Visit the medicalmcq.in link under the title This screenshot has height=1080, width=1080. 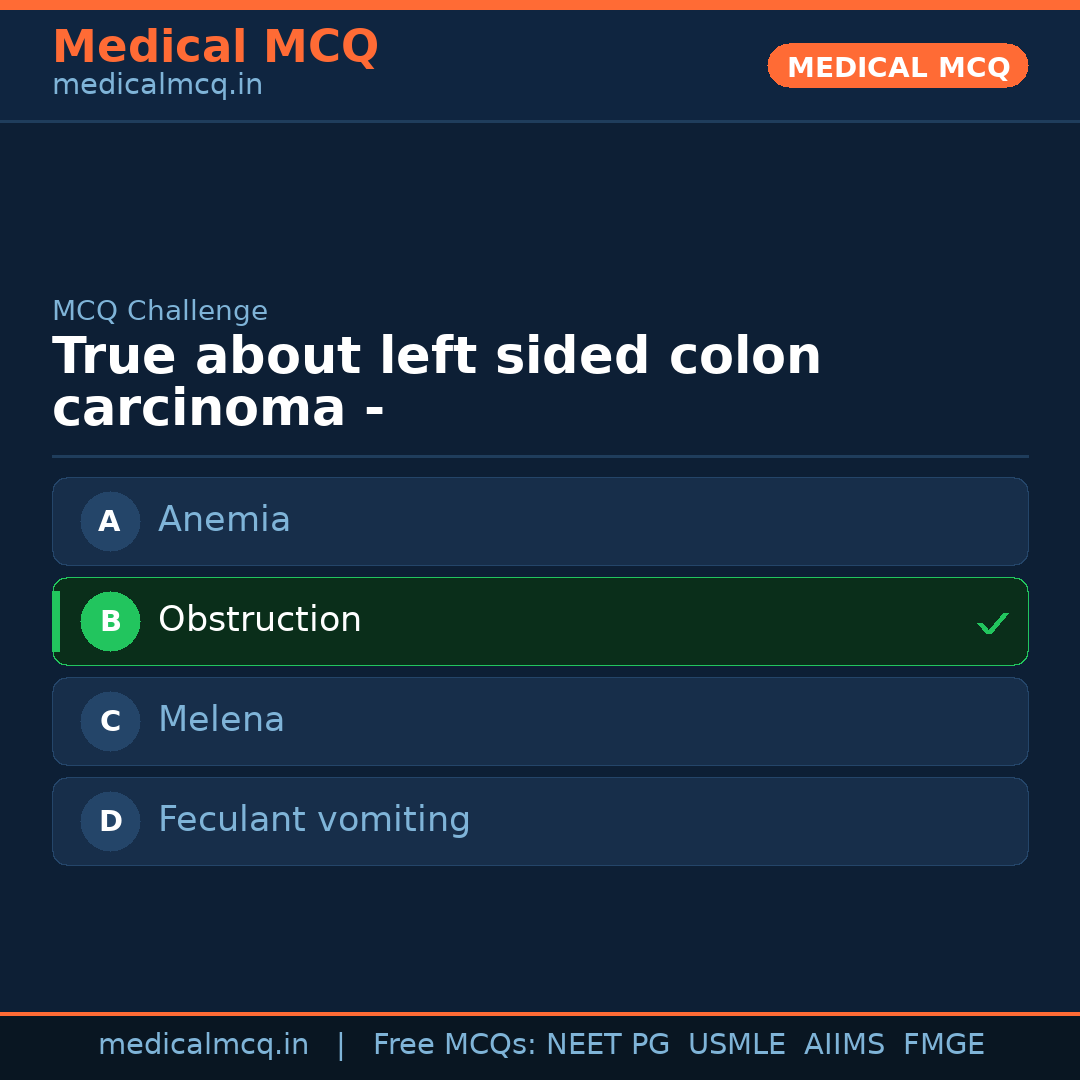[x=157, y=85]
